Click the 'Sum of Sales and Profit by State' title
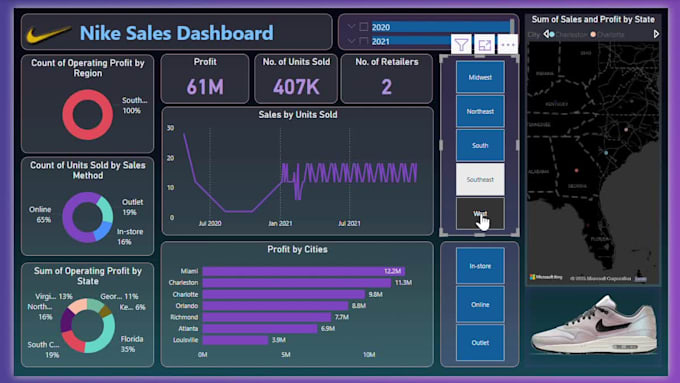The width and height of the screenshot is (680, 383). (x=593, y=20)
